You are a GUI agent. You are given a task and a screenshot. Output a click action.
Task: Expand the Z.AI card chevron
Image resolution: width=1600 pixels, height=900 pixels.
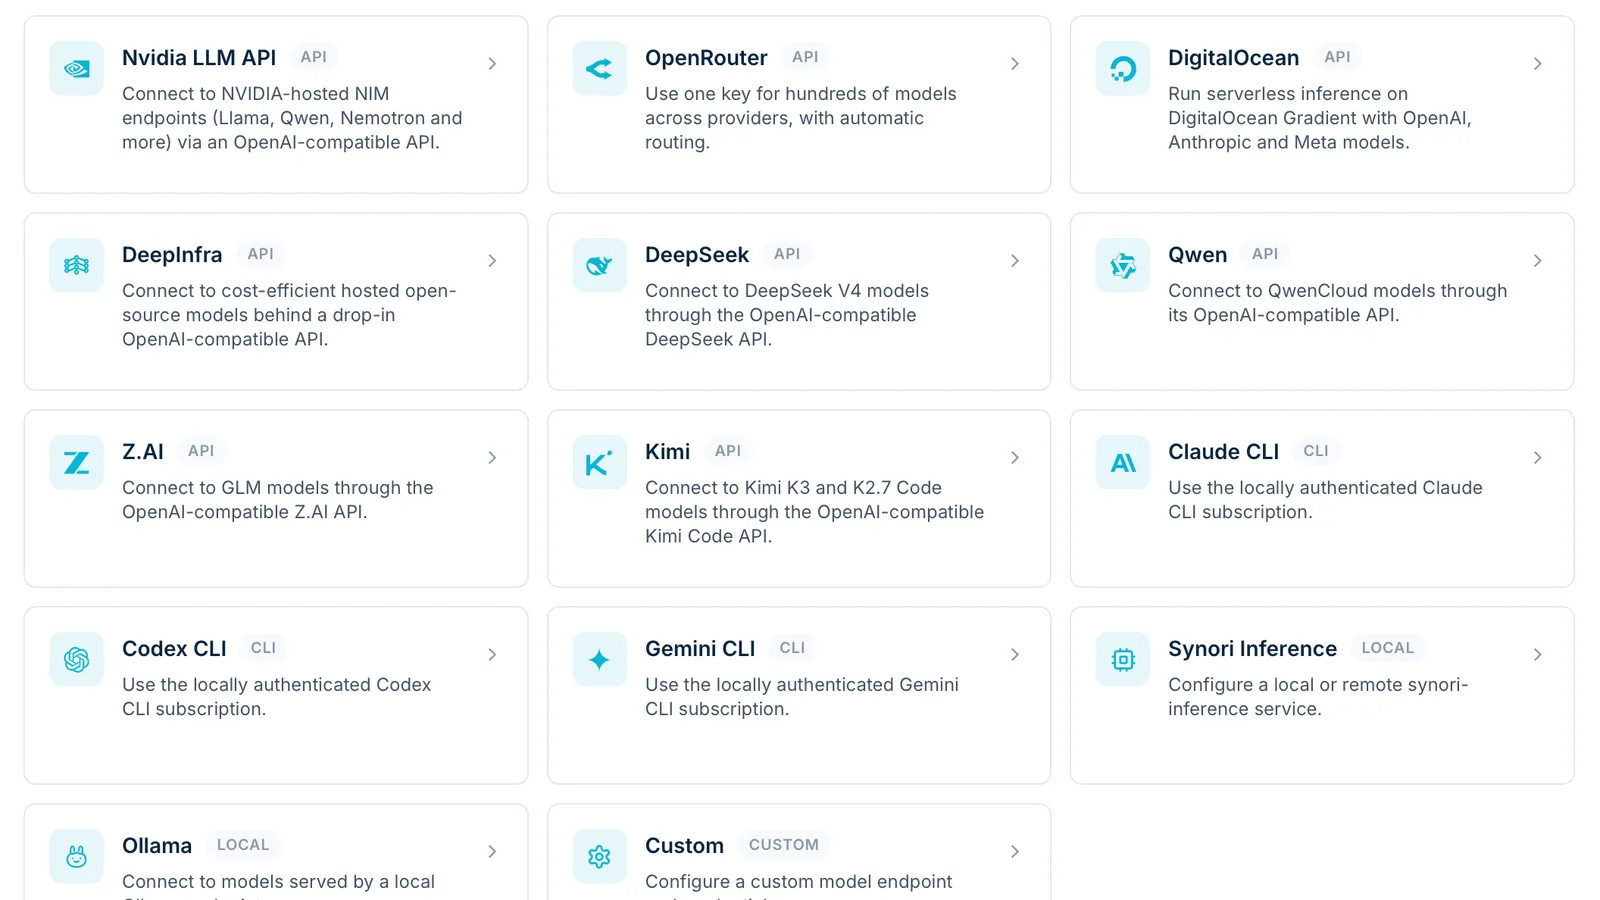(x=492, y=458)
